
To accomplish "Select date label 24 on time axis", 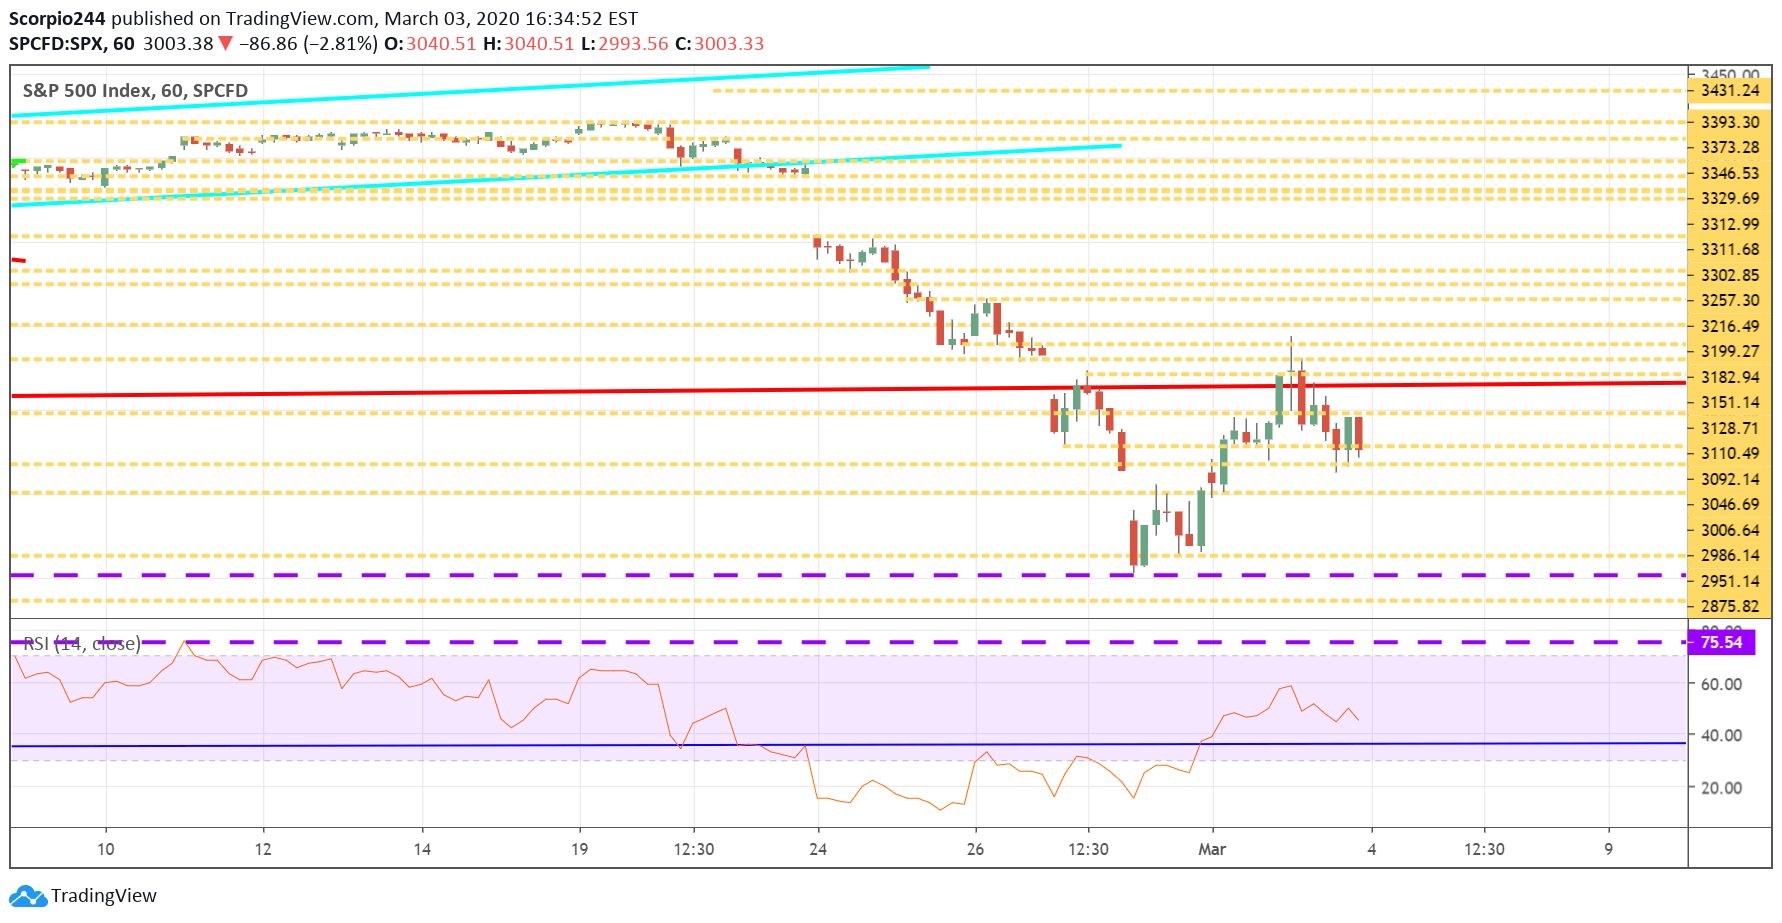I will 818,849.
